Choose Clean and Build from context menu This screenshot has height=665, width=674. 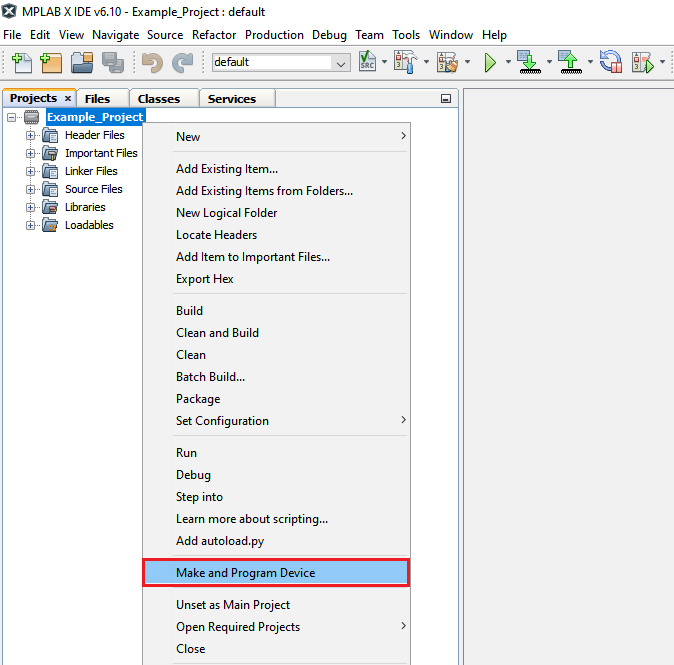coord(276,333)
